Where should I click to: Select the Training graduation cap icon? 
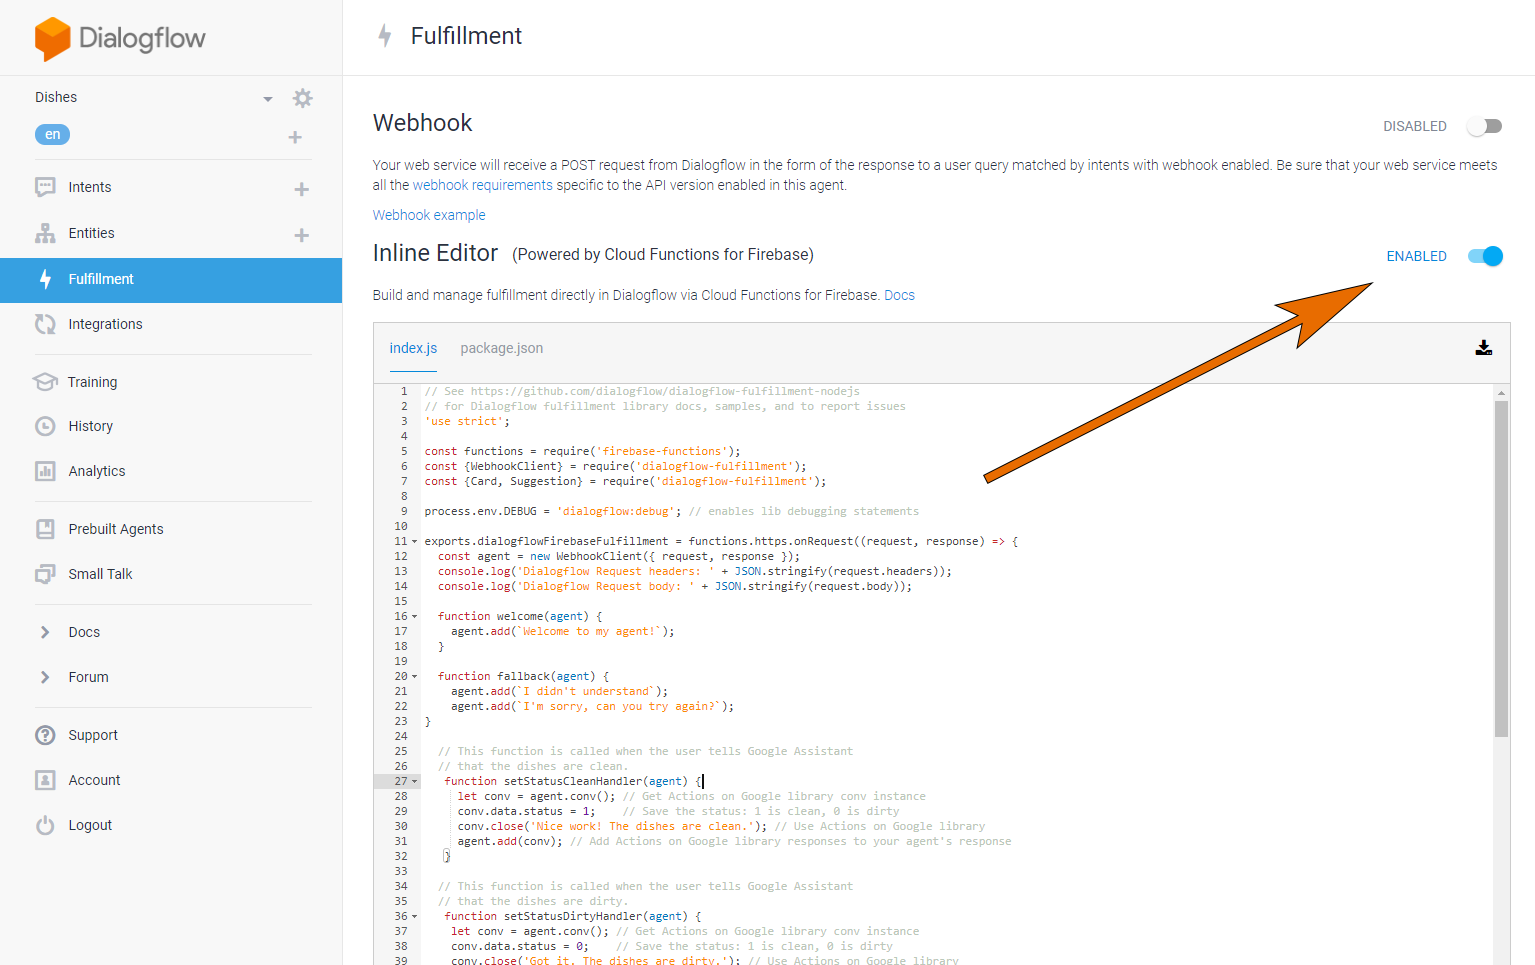coord(44,381)
